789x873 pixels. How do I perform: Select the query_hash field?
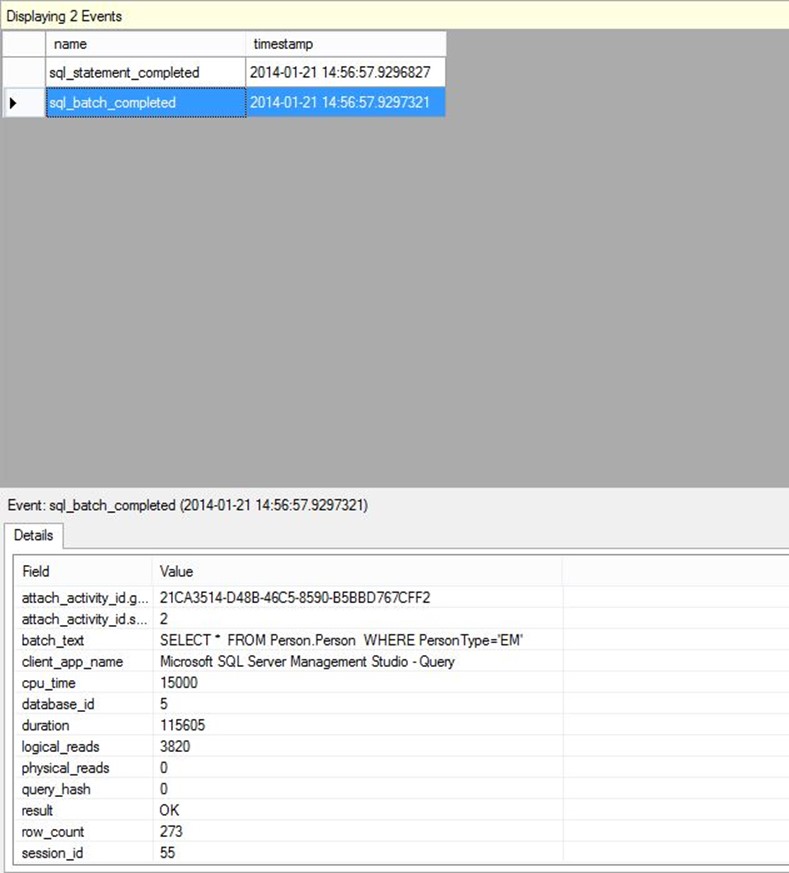[56, 789]
